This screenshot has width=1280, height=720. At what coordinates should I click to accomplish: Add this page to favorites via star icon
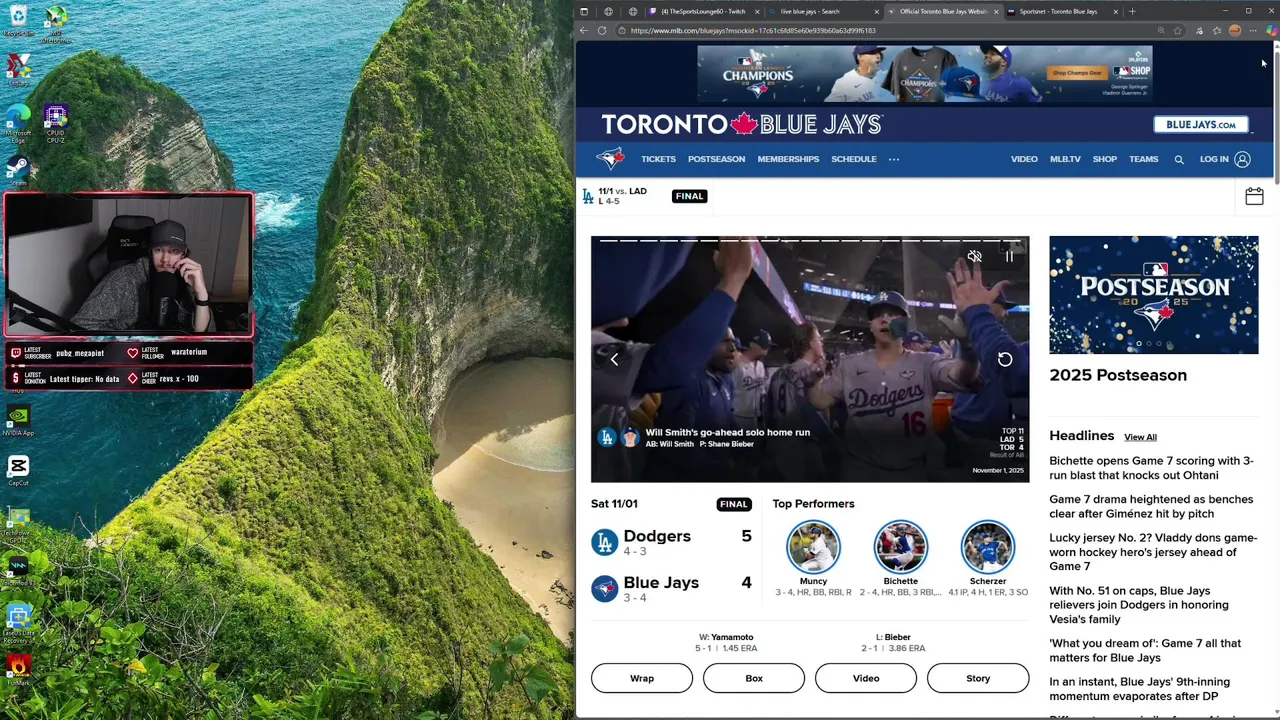coord(1178,31)
